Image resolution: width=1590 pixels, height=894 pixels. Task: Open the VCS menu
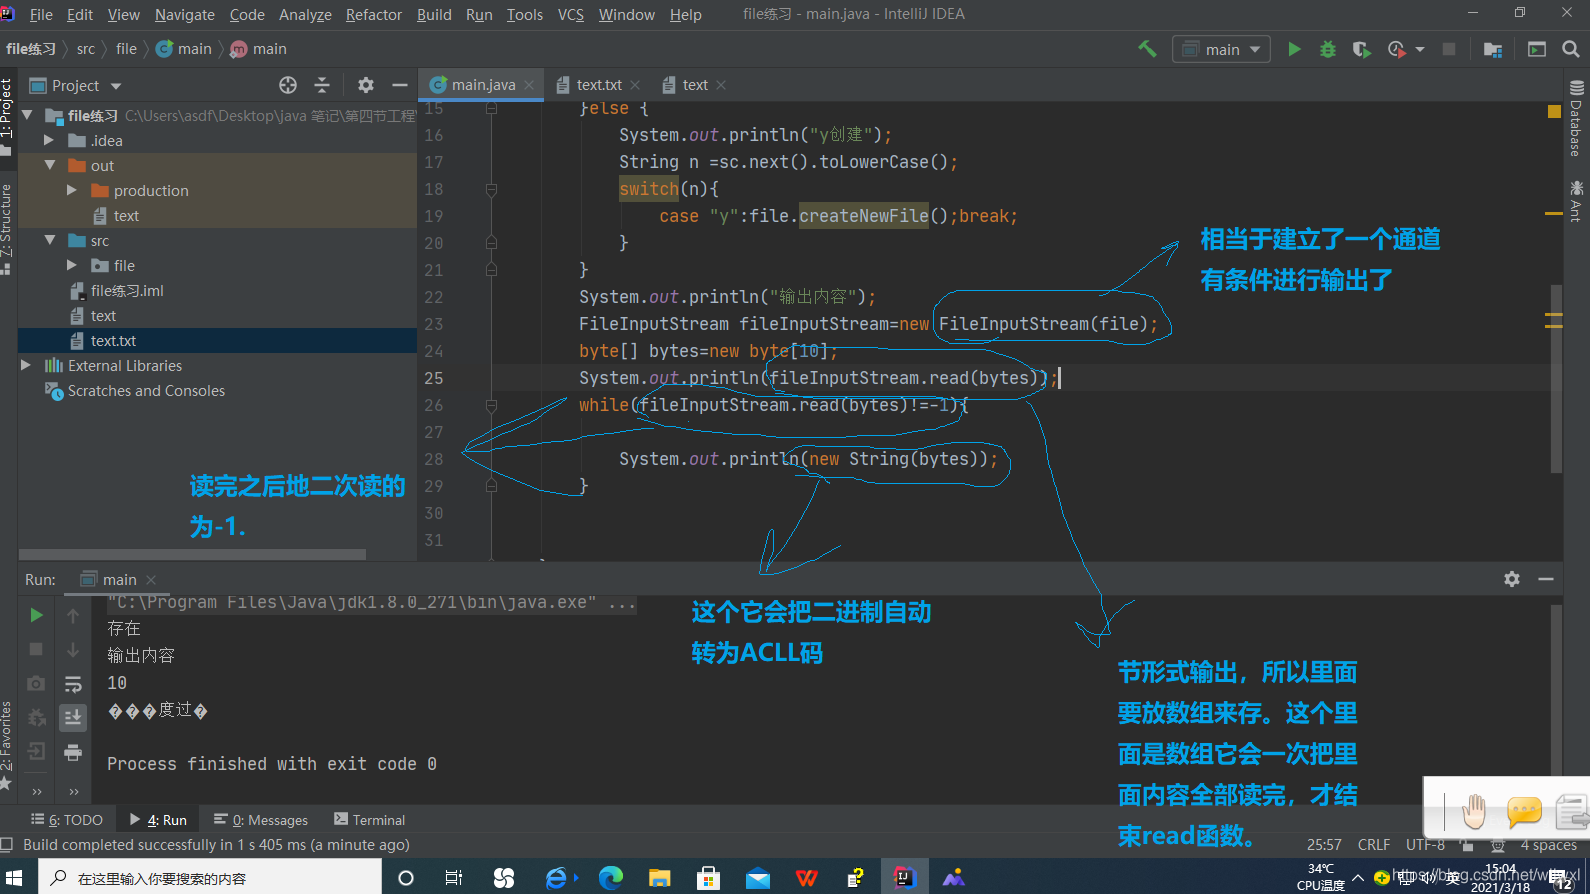[571, 14]
